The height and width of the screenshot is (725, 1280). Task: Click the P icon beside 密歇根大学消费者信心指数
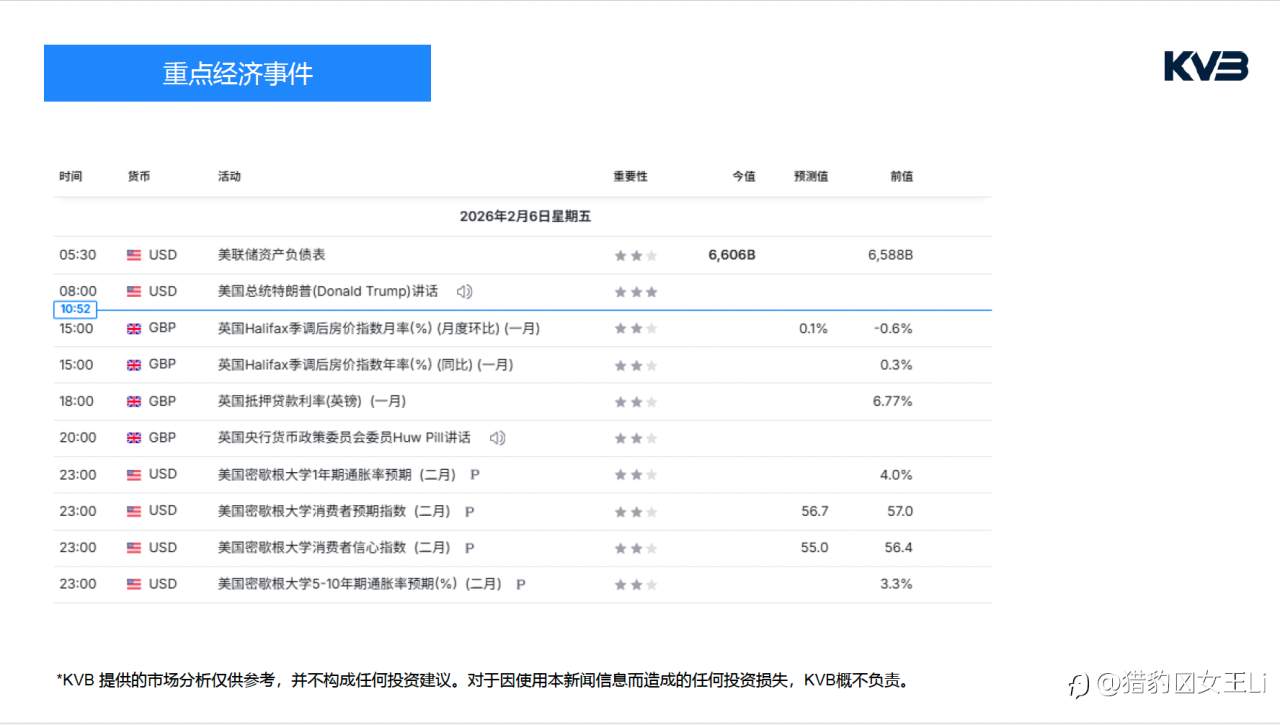[469, 548]
